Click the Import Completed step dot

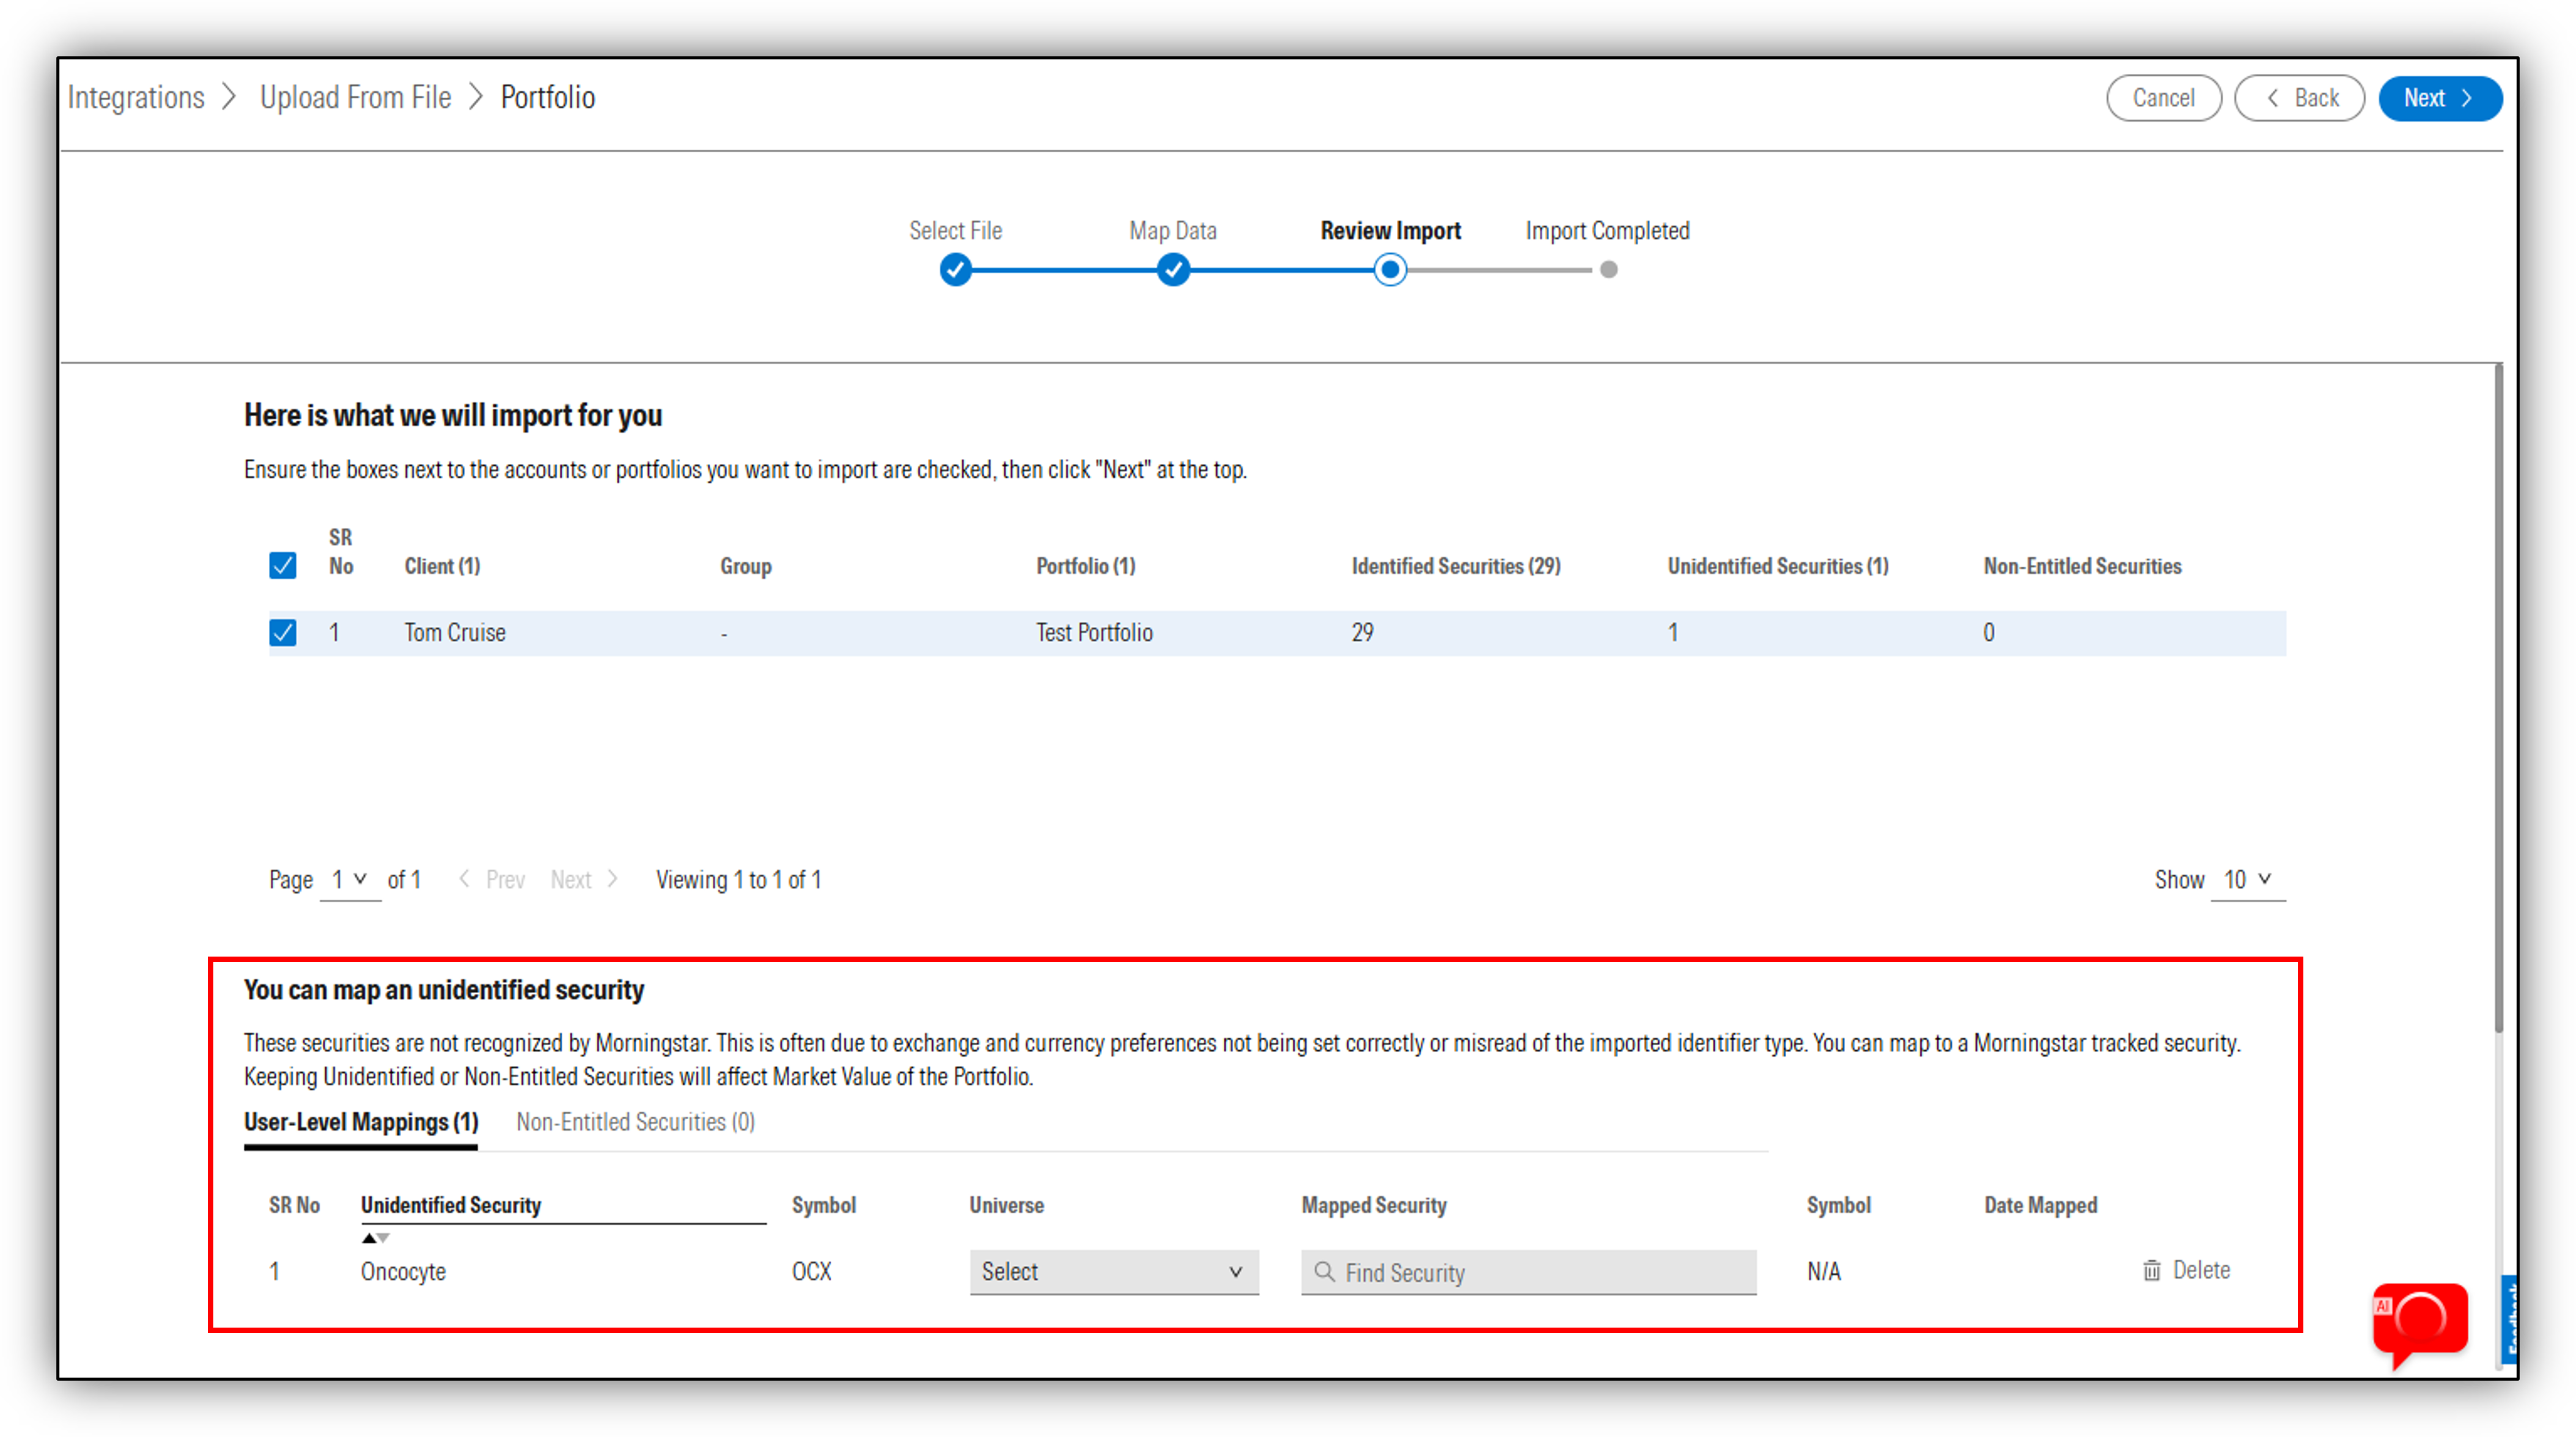[x=1608, y=269]
